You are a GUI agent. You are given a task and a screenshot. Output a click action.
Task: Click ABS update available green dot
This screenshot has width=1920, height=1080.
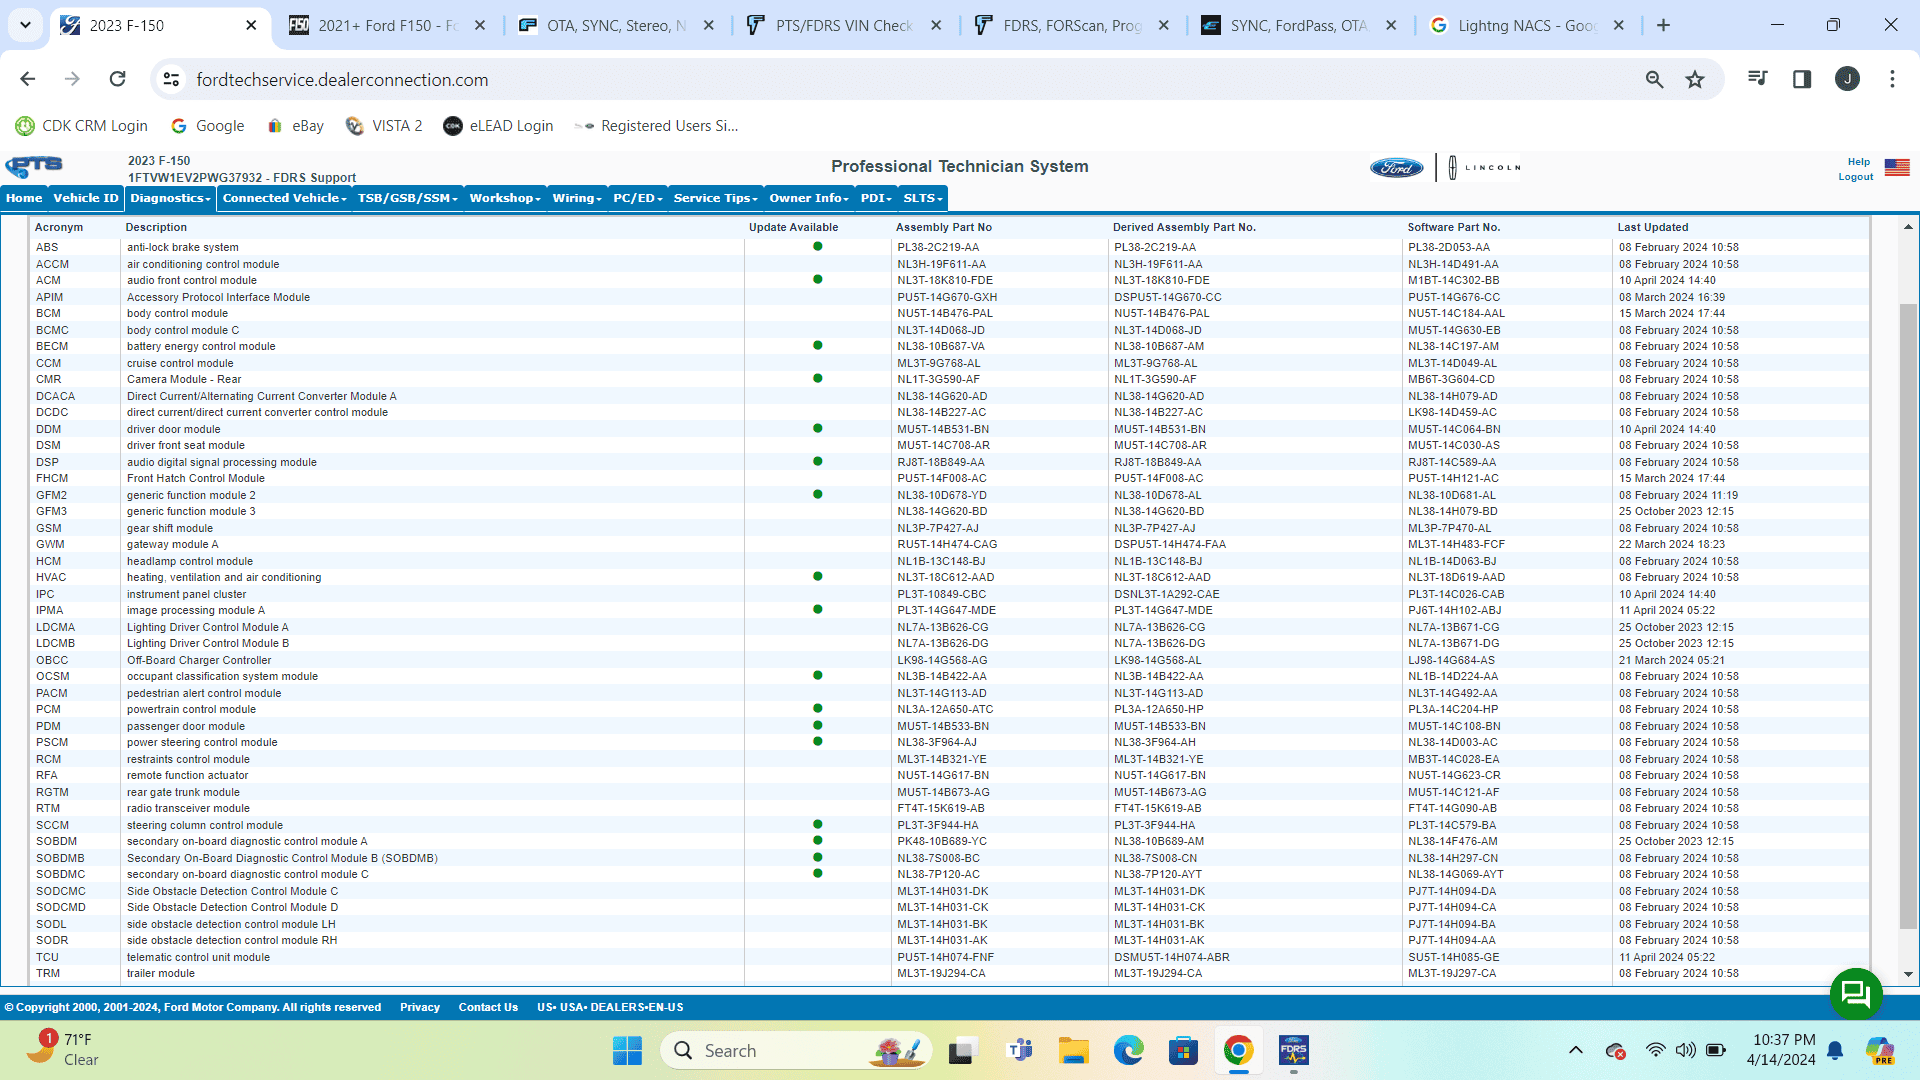(x=817, y=247)
